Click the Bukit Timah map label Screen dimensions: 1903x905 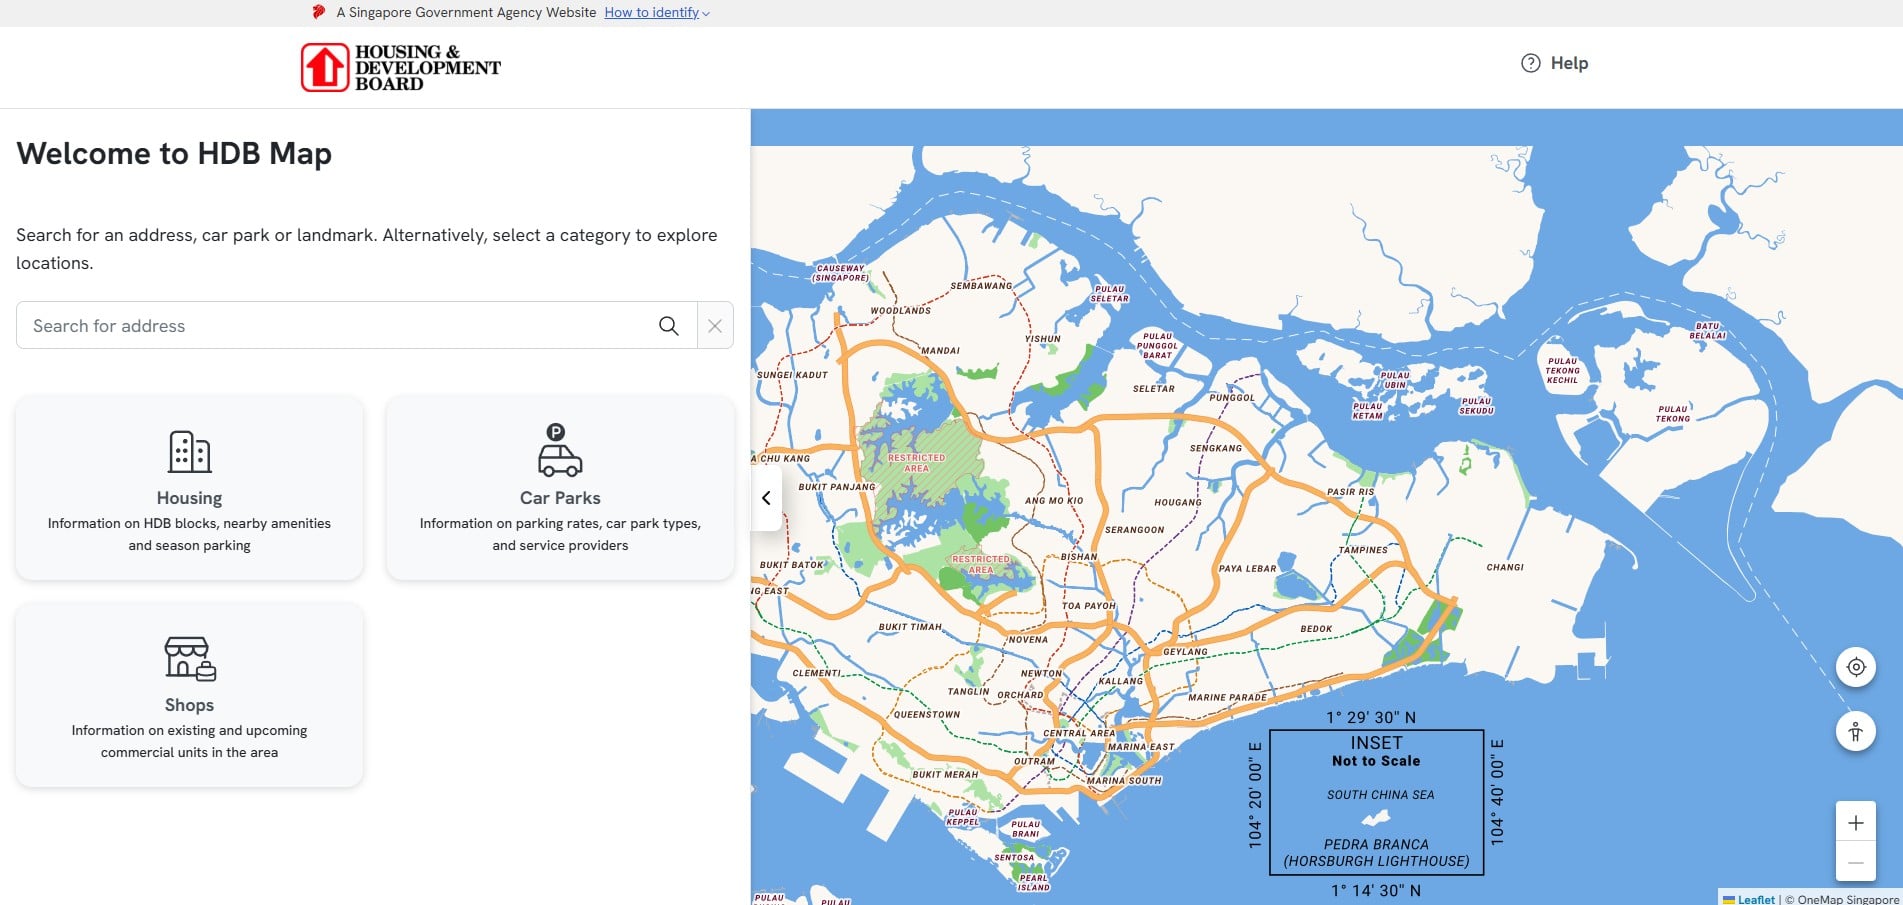(910, 627)
